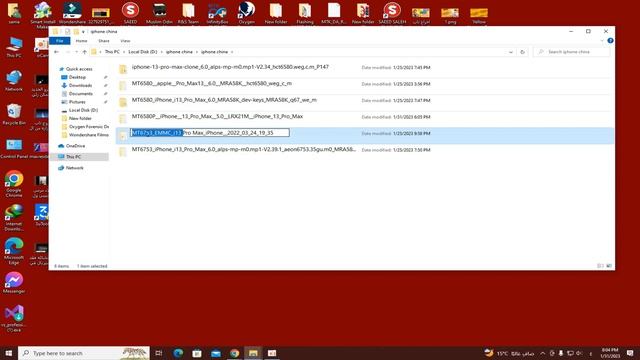Open Microsoft Edge from the taskbar
Screen dimensions: 640x360
click(x=178, y=353)
